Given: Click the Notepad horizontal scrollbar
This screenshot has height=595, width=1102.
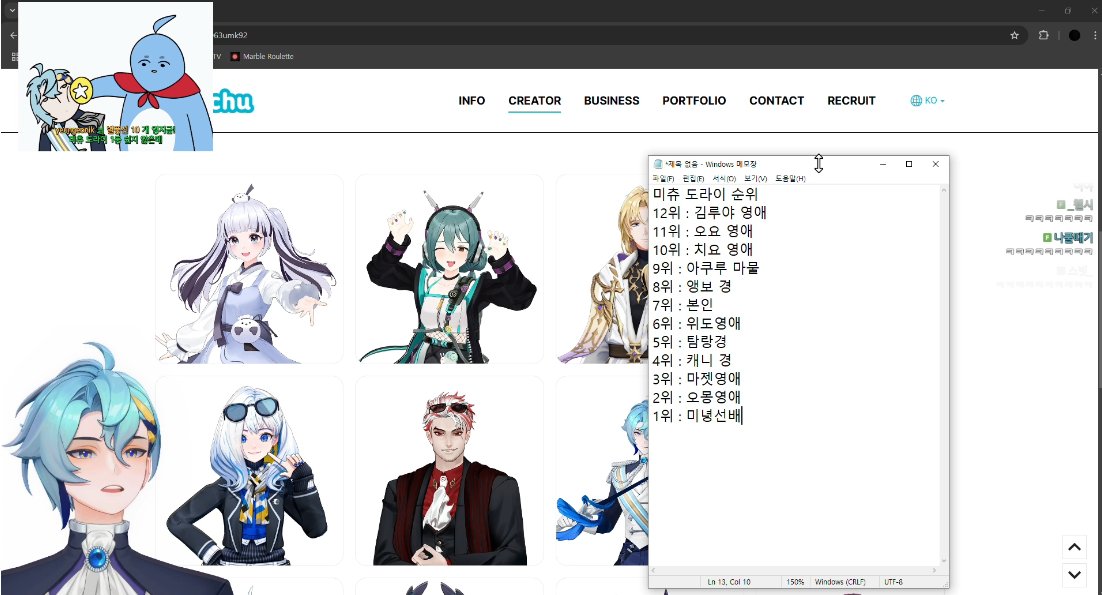Looking at the screenshot, I should pos(794,570).
